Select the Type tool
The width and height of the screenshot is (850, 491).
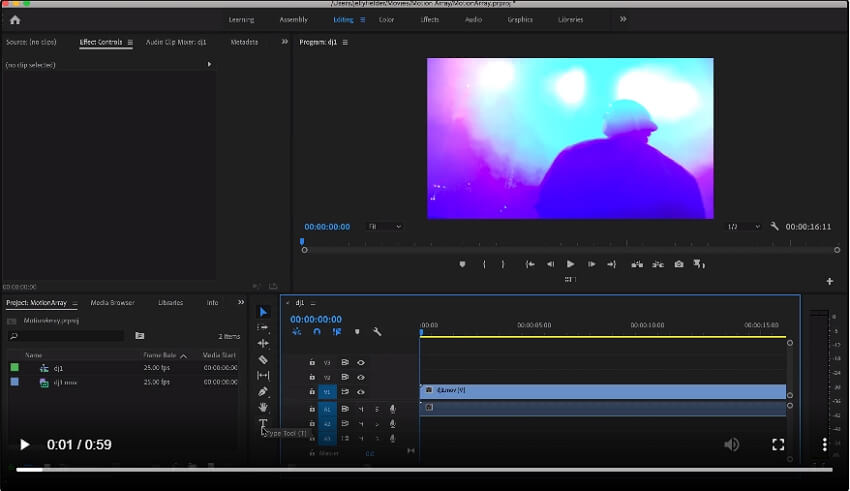[263, 423]
